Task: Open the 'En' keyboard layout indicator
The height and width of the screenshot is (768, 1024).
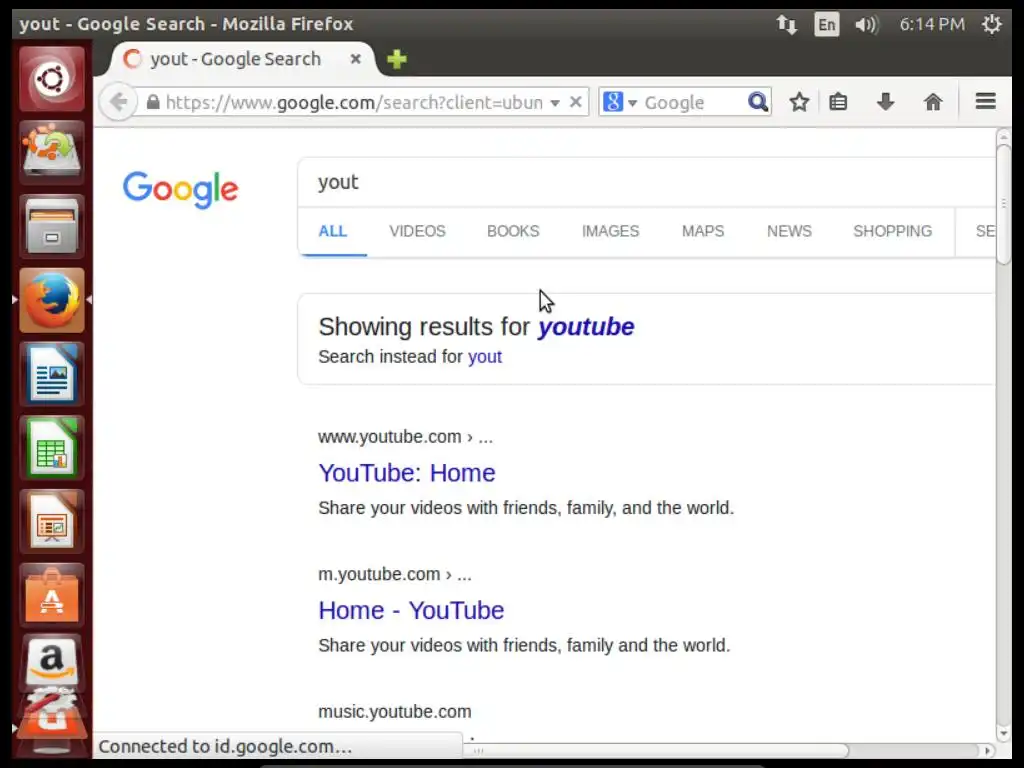Action: (x=826, y=25)
